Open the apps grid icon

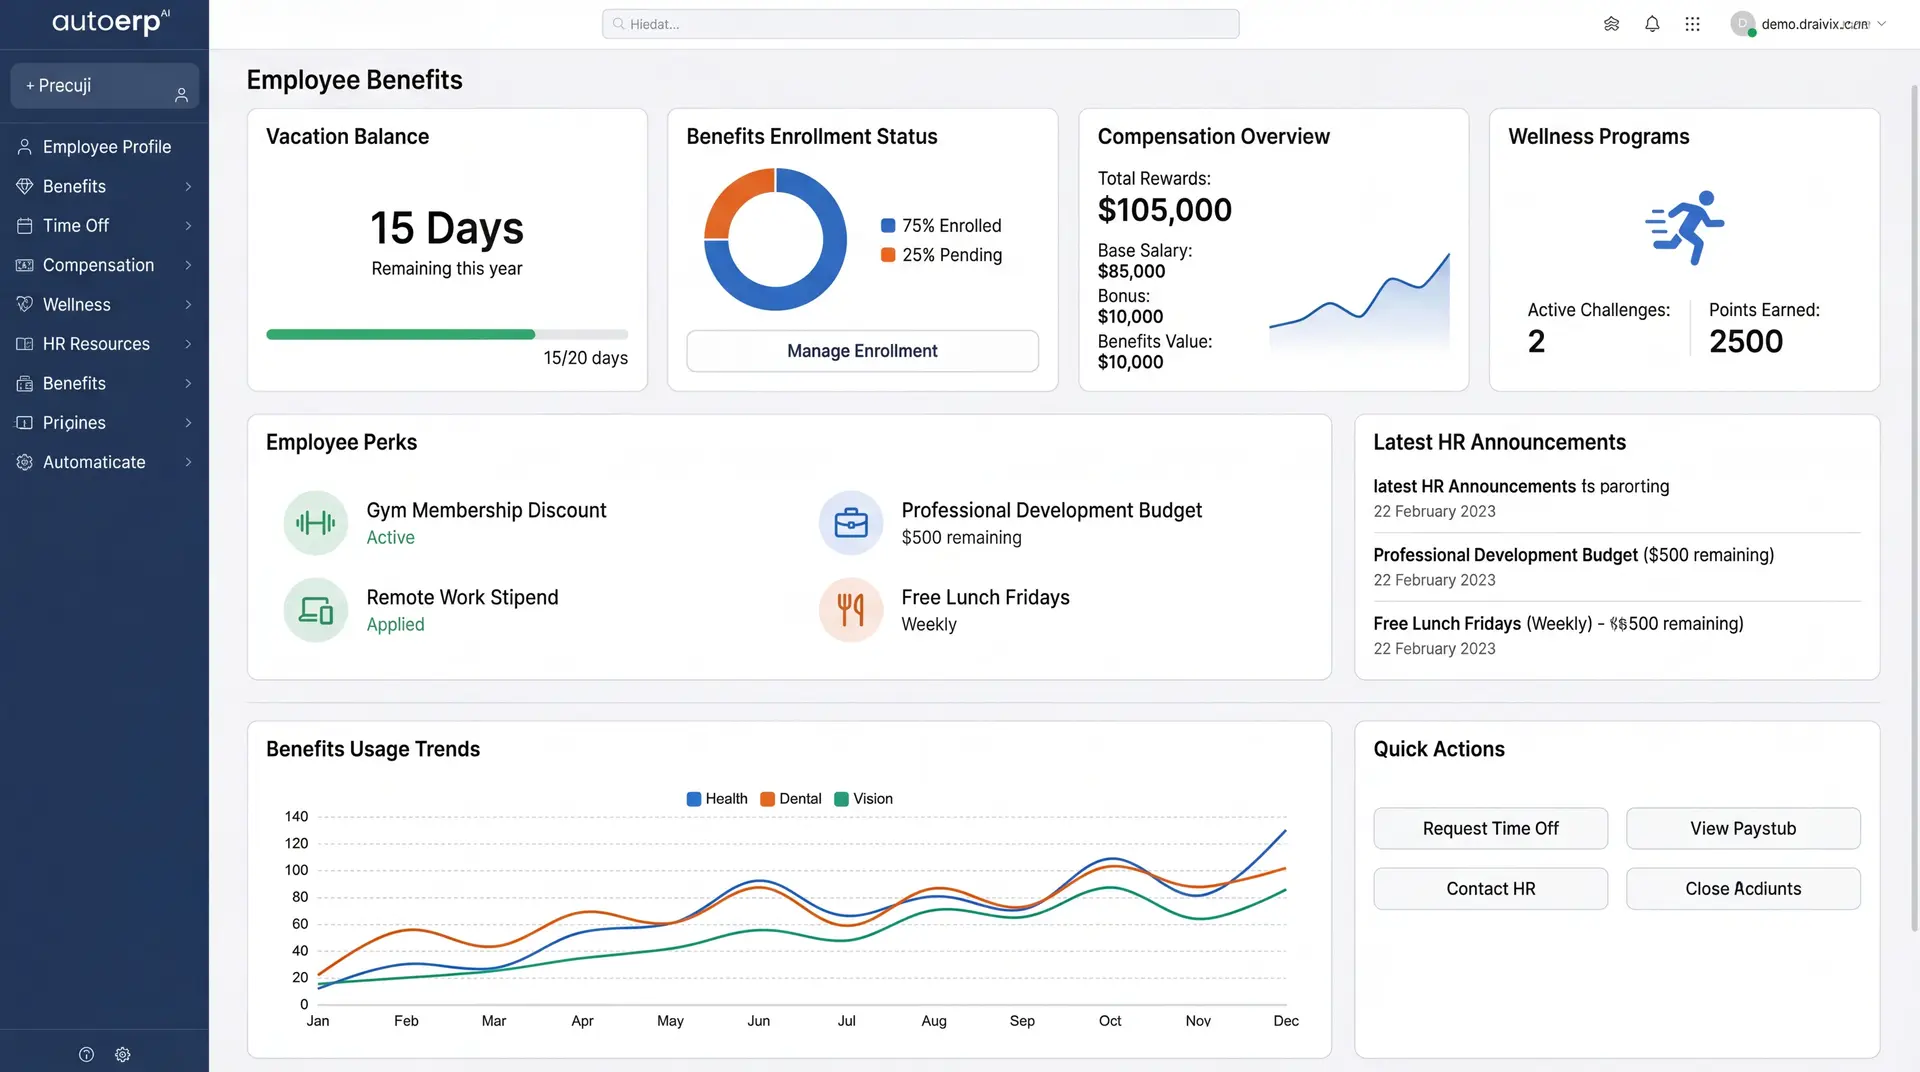click(x=1692, y=24)
